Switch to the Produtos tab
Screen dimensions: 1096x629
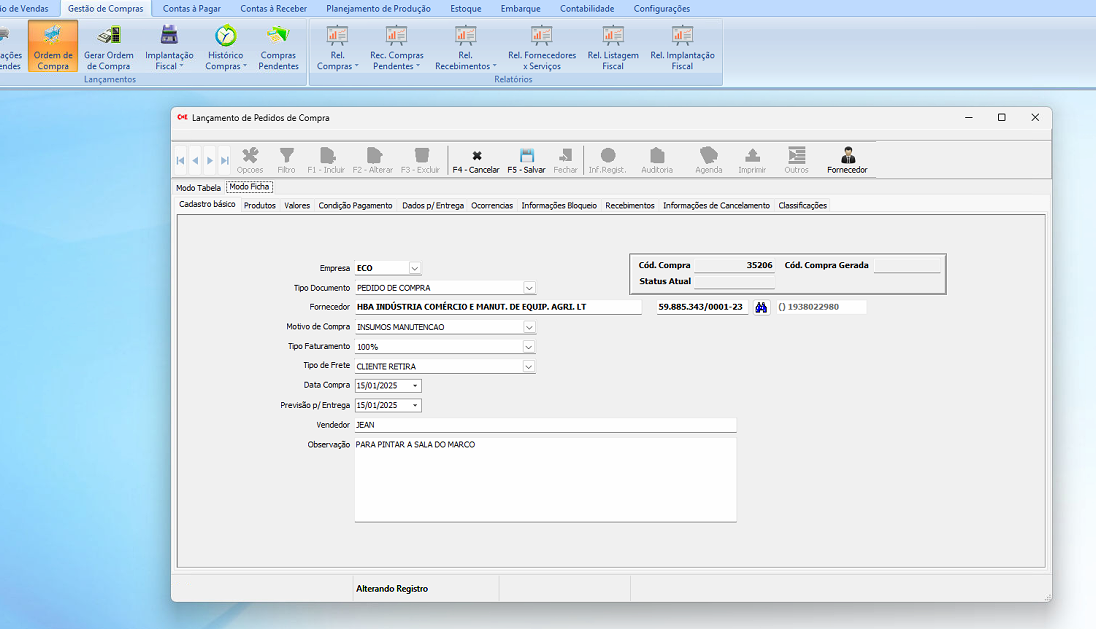point(260,206)
